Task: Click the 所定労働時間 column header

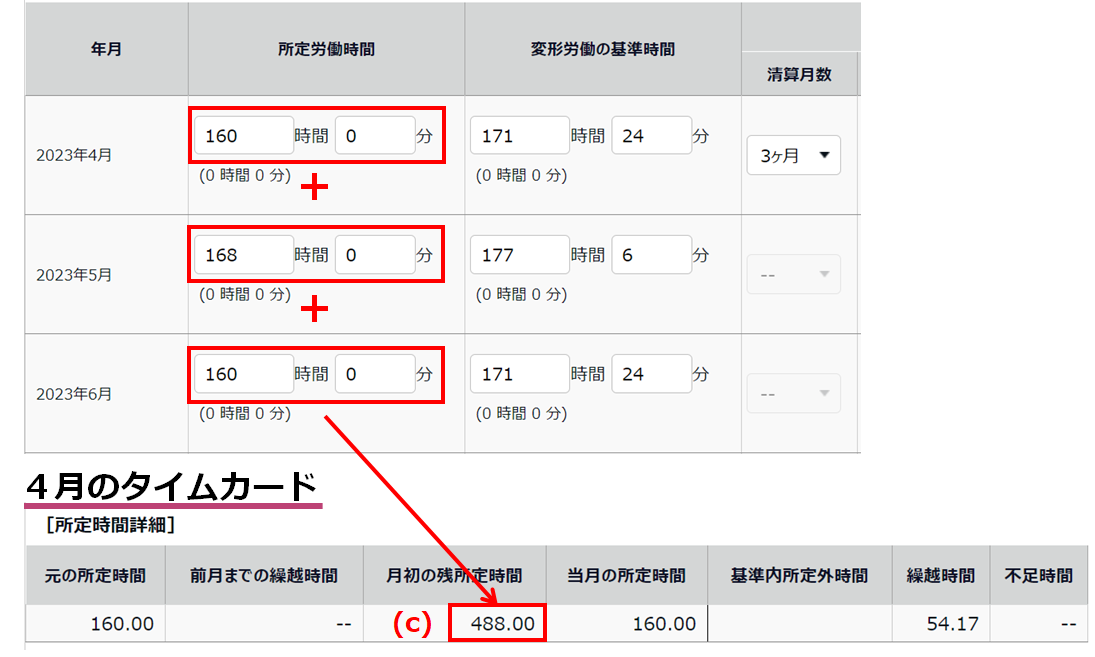Action: [x=326, y=49]
